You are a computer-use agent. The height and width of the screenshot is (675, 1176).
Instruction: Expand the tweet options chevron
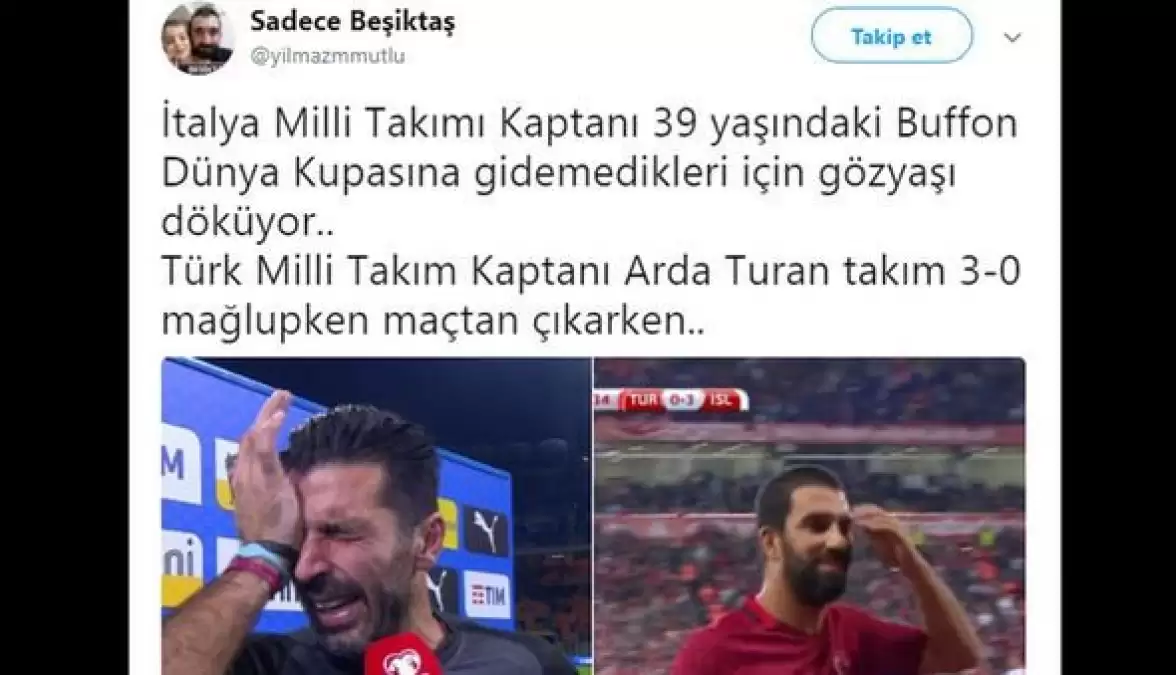1012,37
